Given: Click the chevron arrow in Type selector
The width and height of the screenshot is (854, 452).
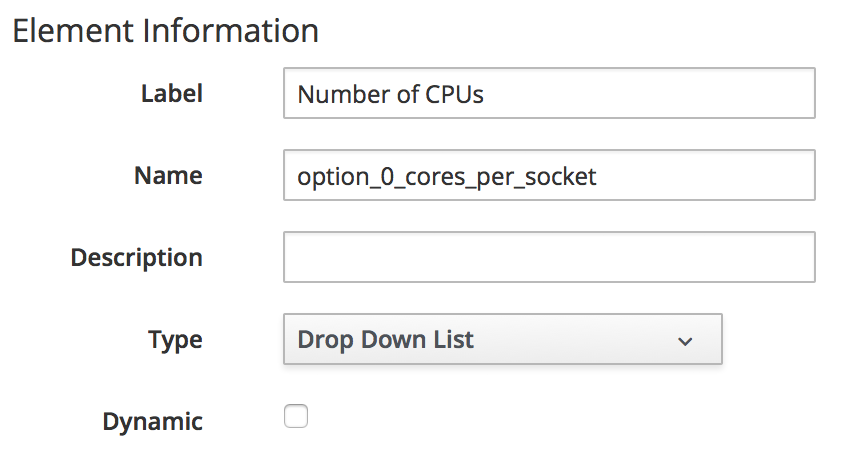Looking at the screenshot, I should (x=685, y=341).
